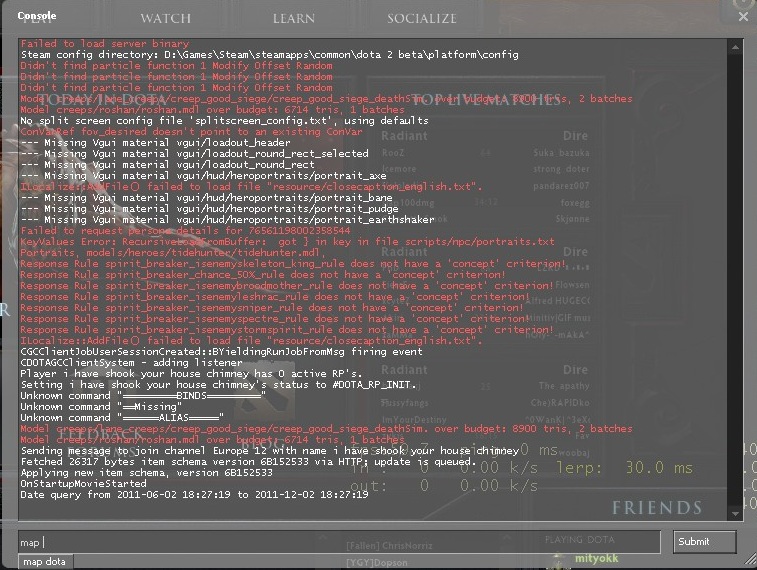The height and width of the screenshot is (570, 757).
Task: Open the LEARN tab behind console
Action: coord(294,18)
